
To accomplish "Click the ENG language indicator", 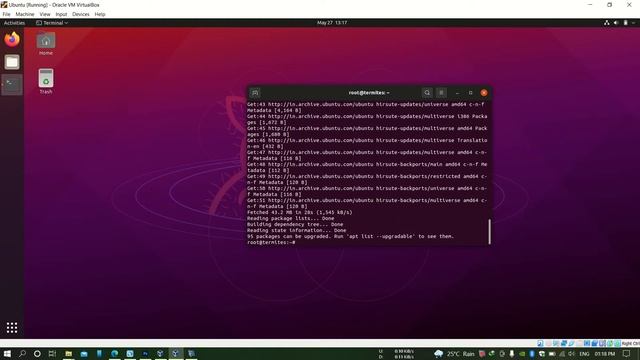I will [584, 353].
